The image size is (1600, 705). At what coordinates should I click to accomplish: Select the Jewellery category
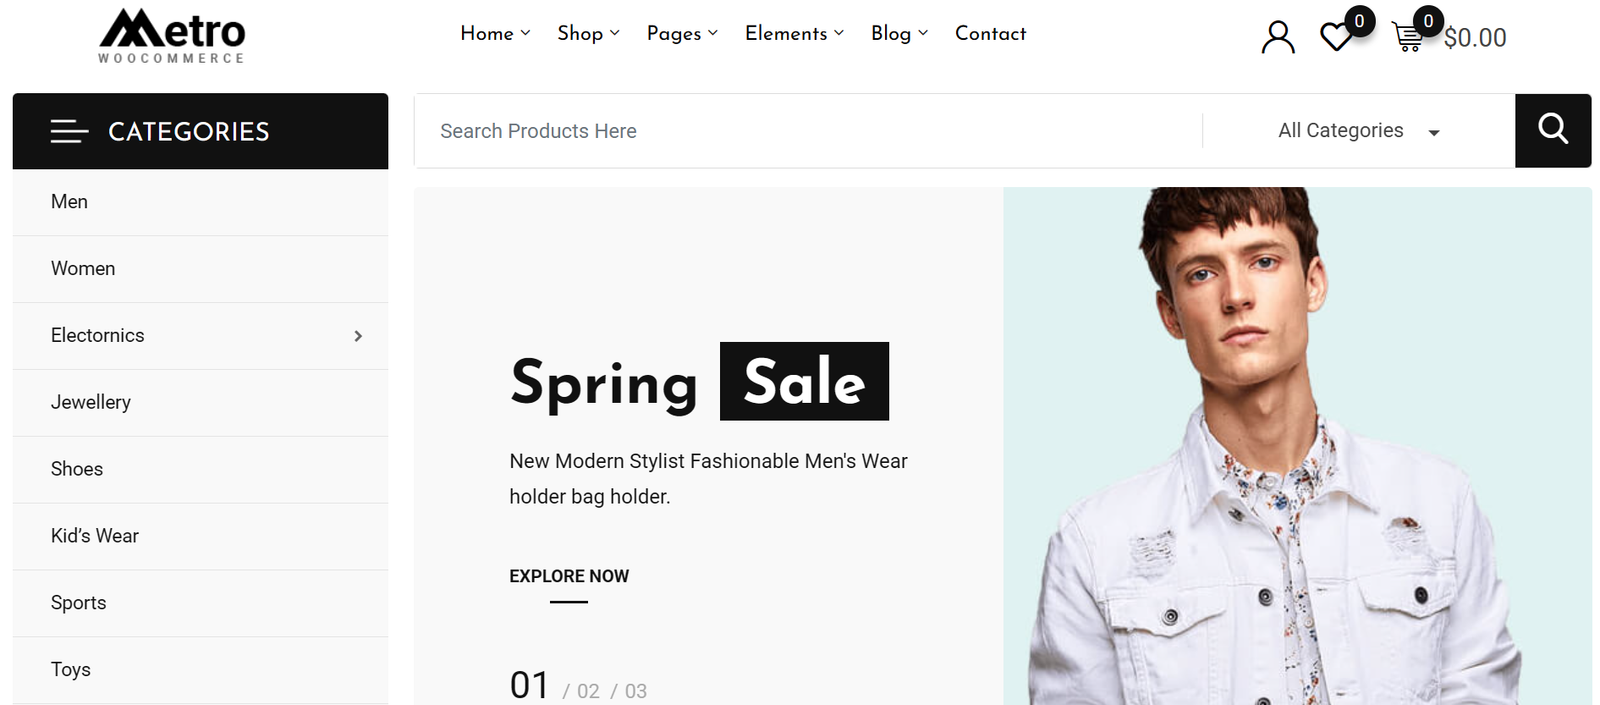click(x=91, y=402)
